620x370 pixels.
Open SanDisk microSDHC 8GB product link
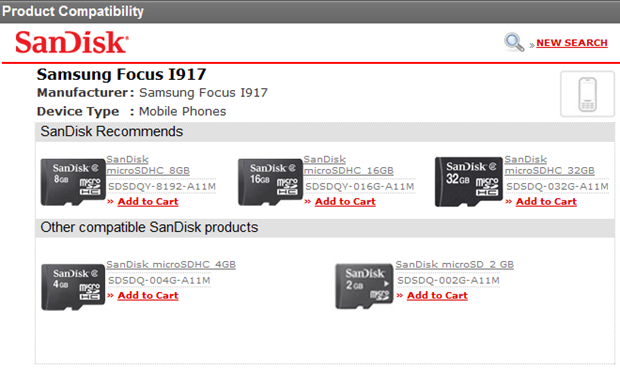pos(148,165)
